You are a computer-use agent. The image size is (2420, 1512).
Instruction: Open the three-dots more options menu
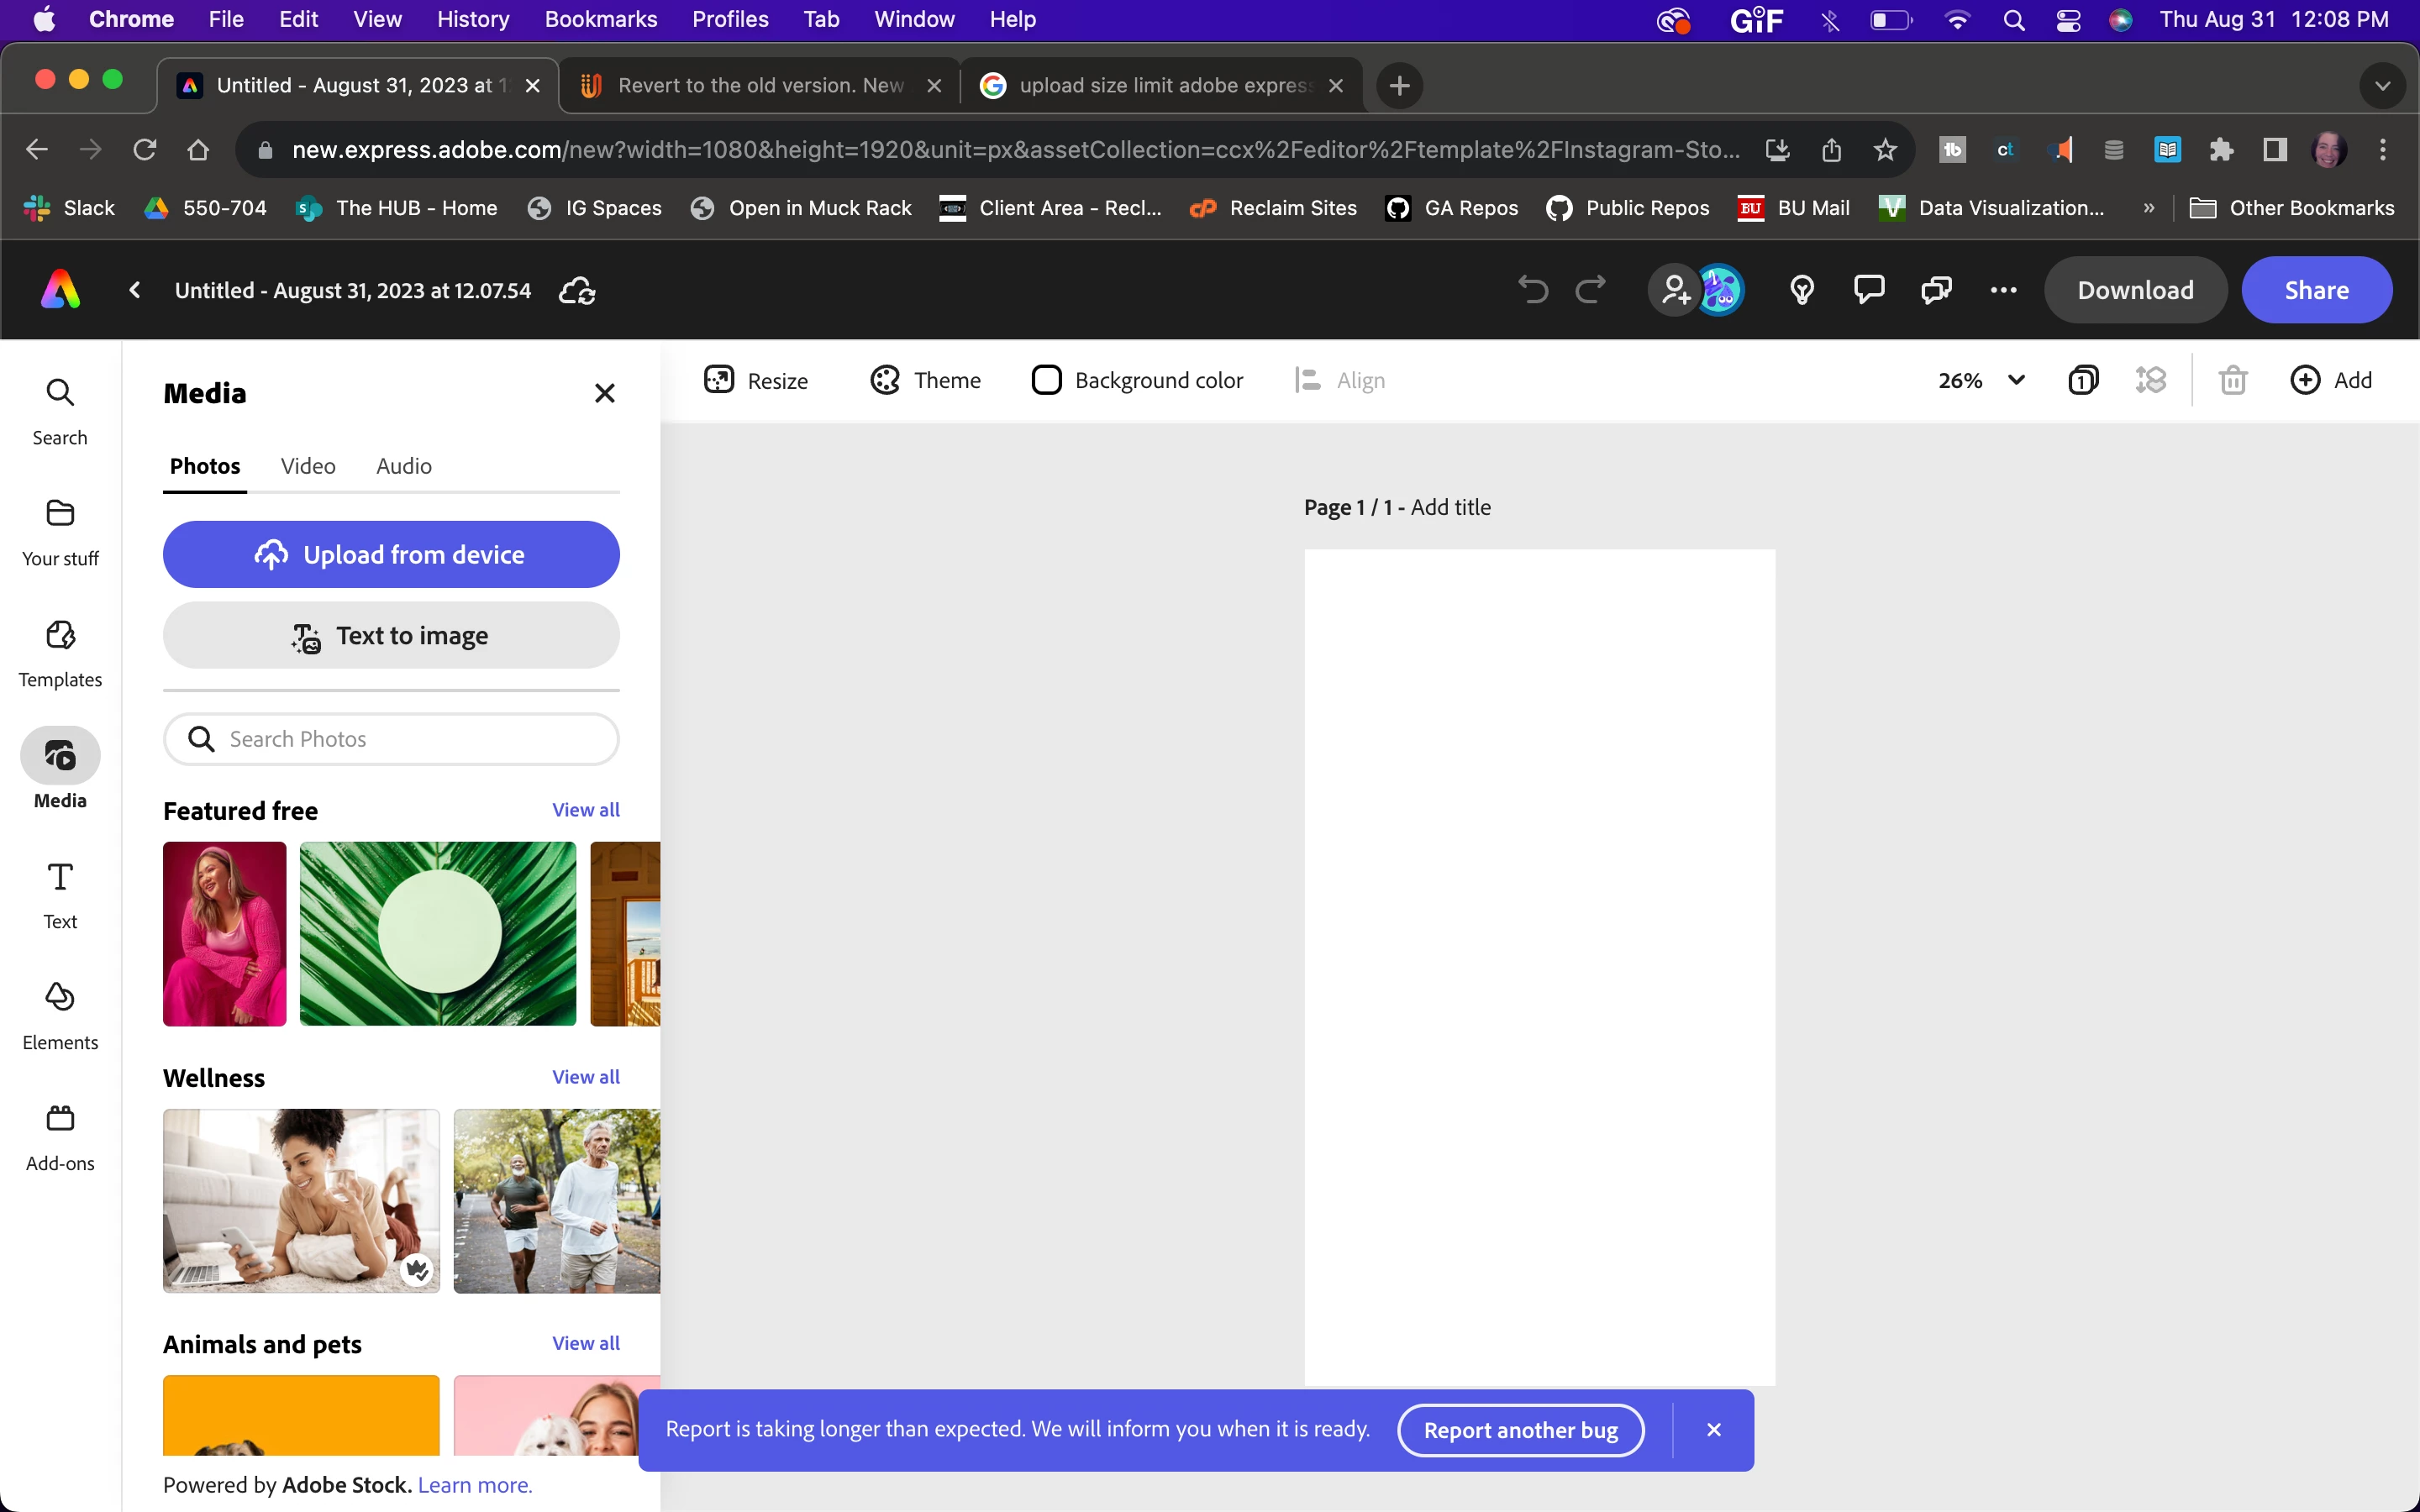click(2003, 290)
